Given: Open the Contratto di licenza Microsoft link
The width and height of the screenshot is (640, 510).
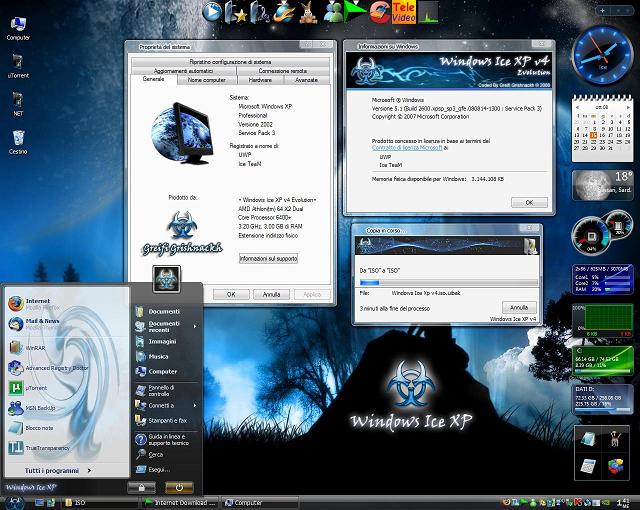Looking at the screenshot, I should pos(406,147).
